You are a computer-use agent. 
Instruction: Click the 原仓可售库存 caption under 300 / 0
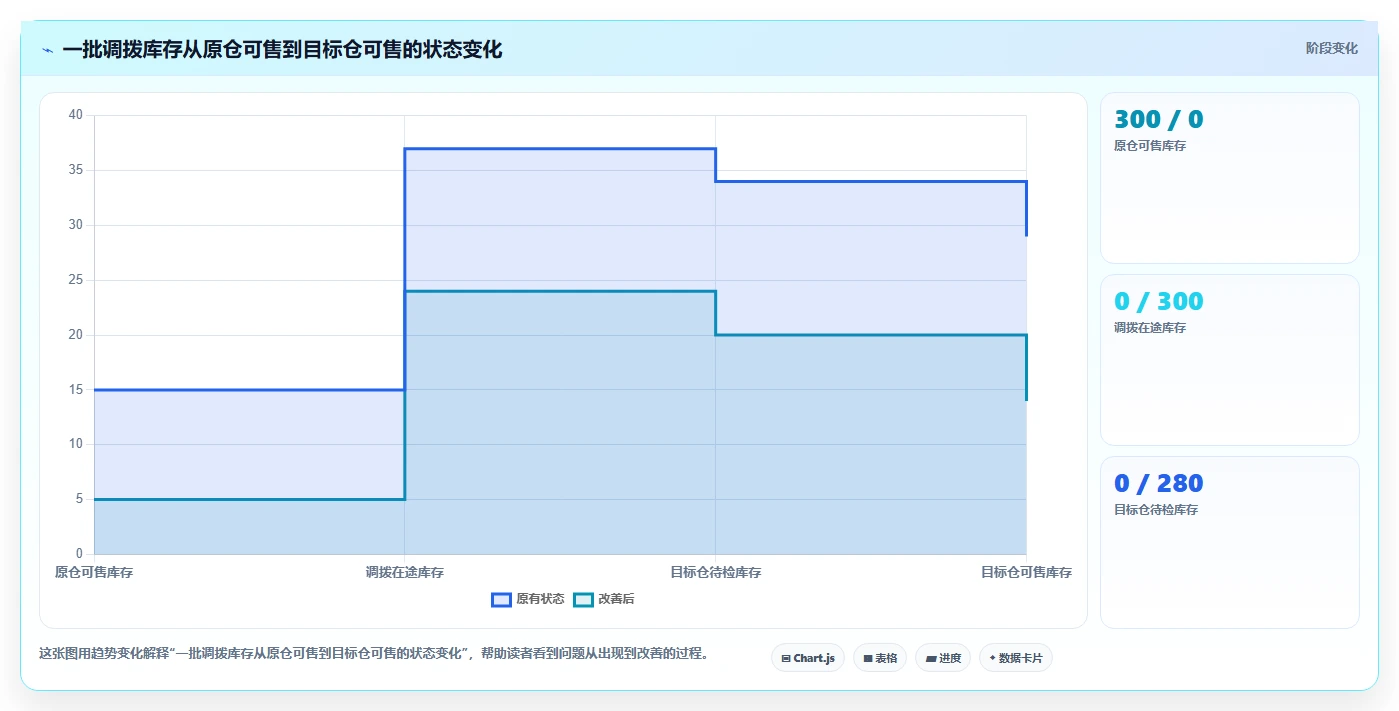(x=1150, y=146)
